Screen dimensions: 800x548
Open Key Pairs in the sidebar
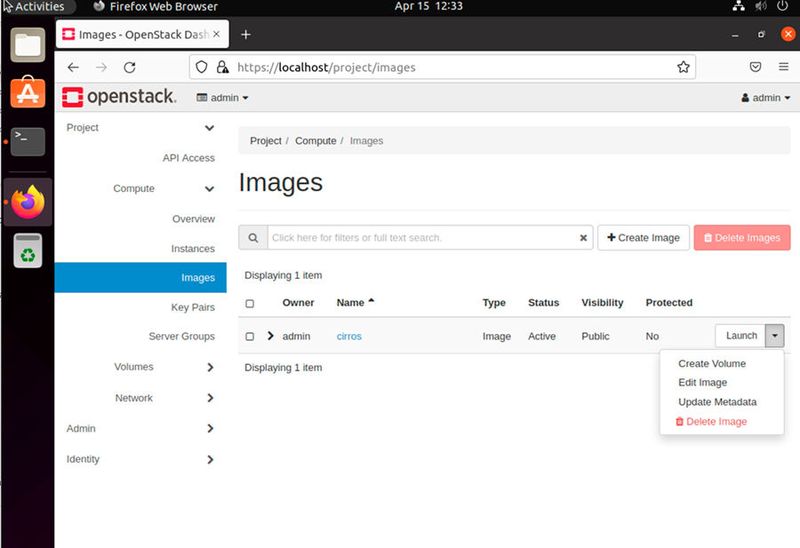pyautogui.click(x=193, y=307)
